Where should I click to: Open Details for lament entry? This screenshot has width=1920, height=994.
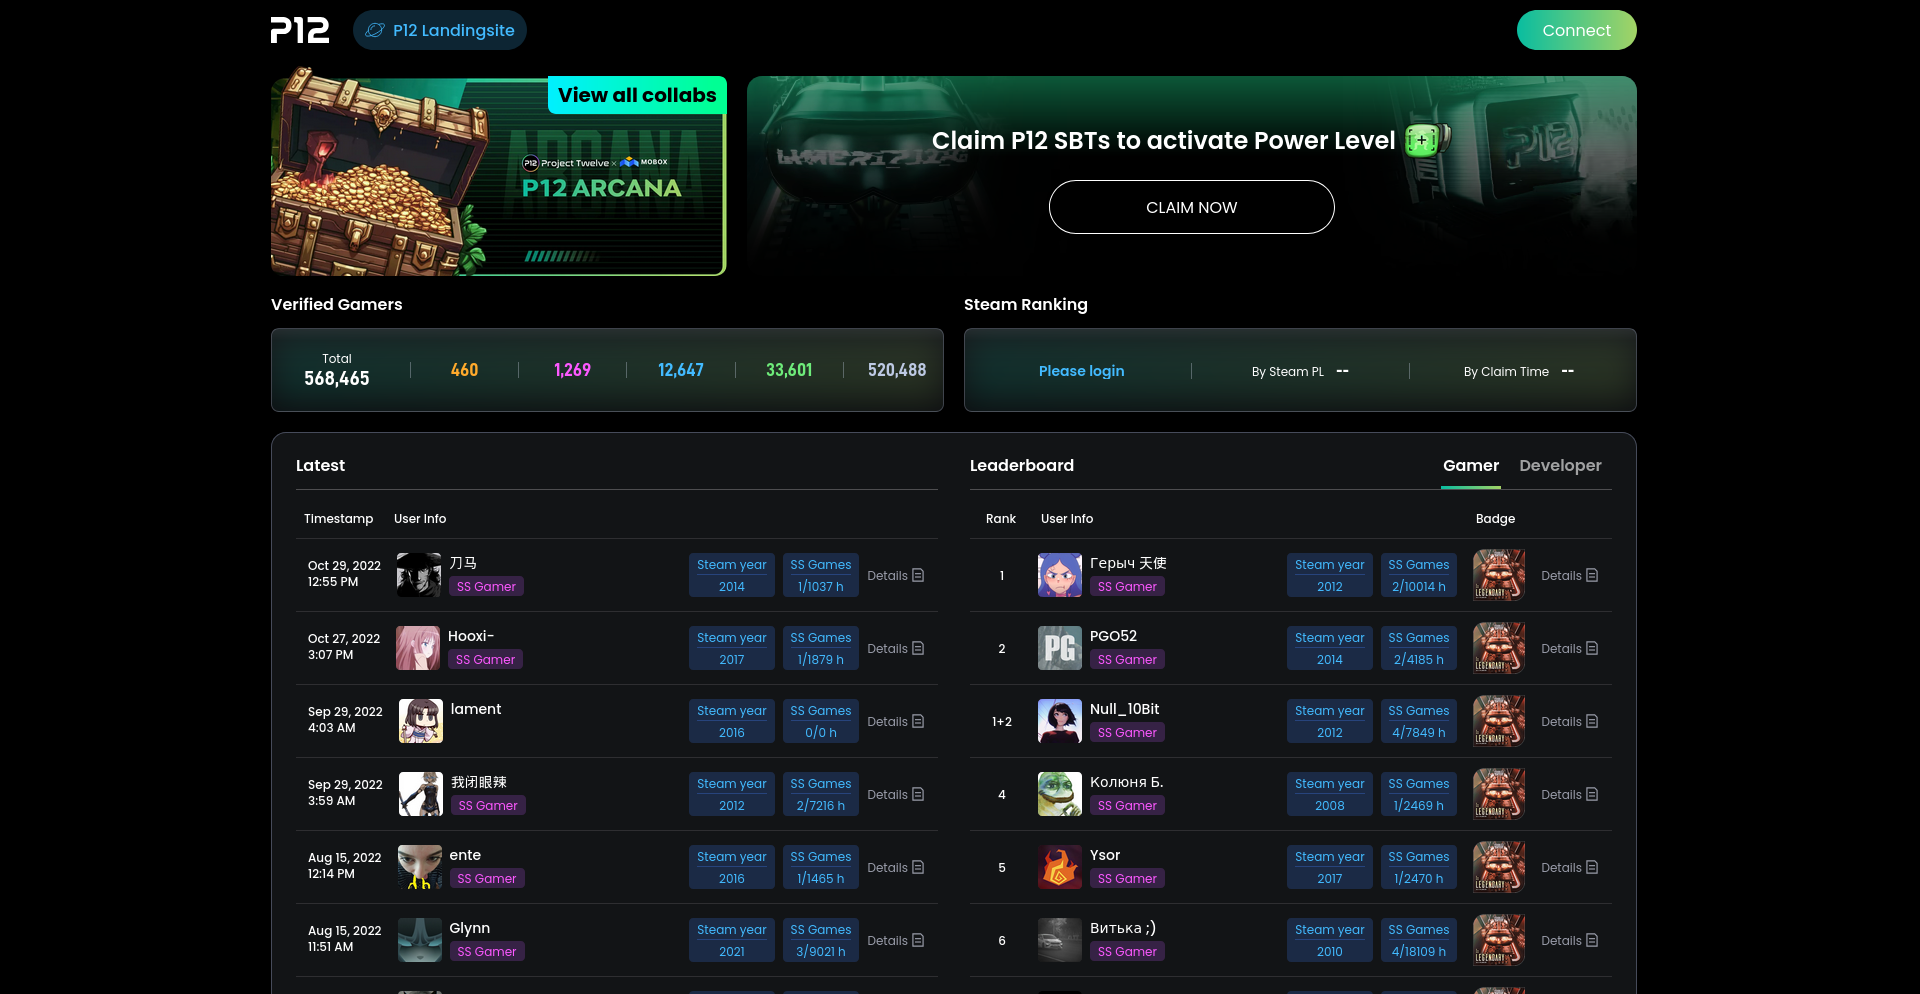896,721
